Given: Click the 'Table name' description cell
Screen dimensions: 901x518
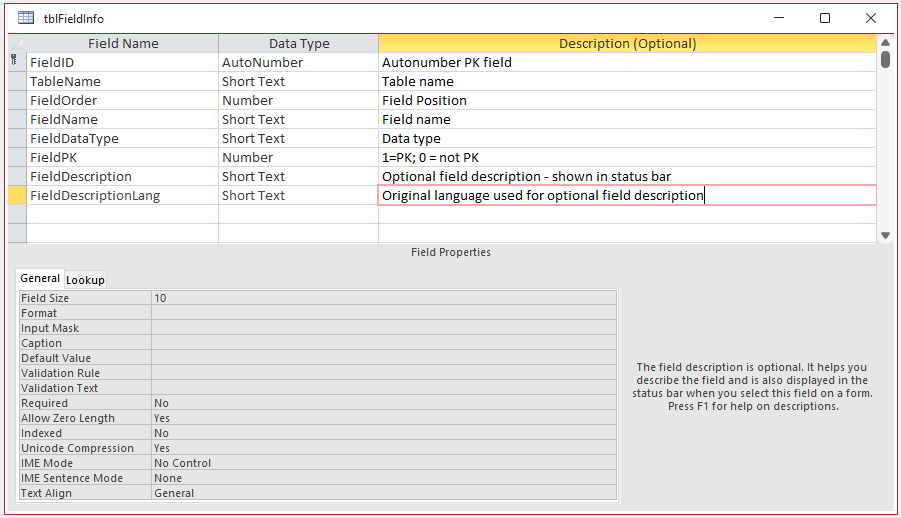Looking at the screenshot, I should click(x=627, y=81).
